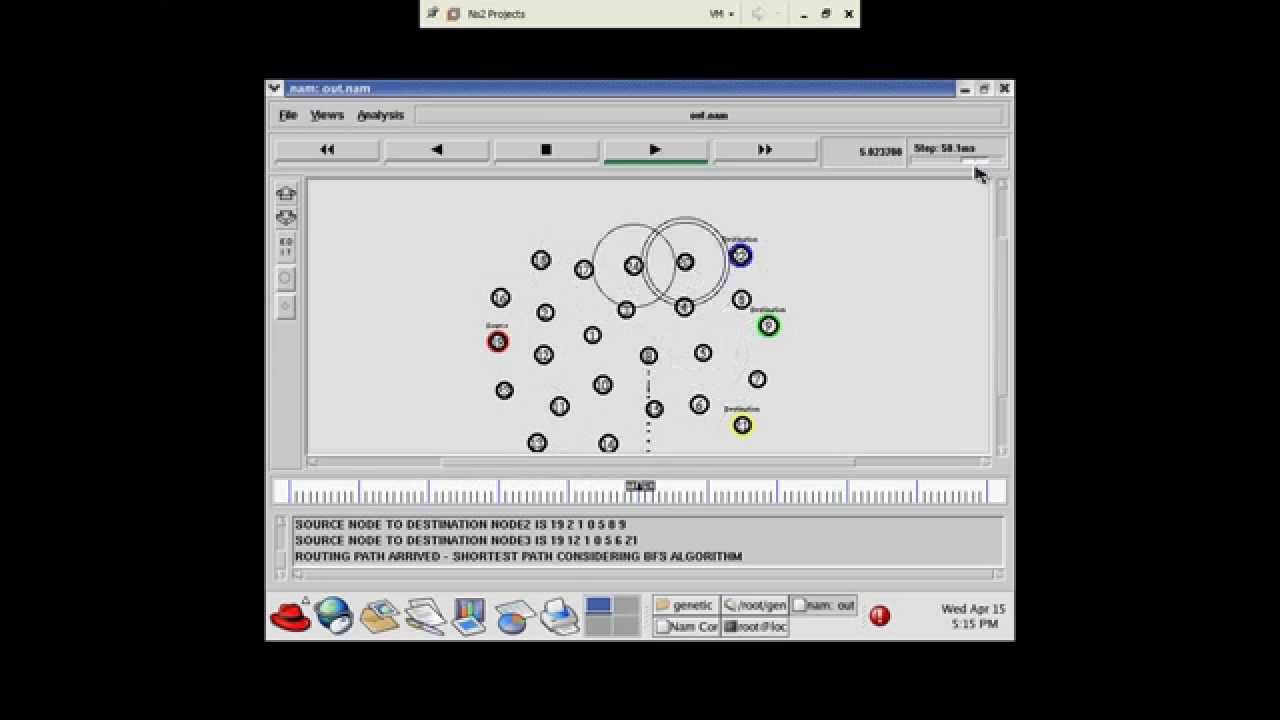Click the bottom tool in left toolbar
Viewport: 1280px width, 720px height.
(x=286, y=307)
